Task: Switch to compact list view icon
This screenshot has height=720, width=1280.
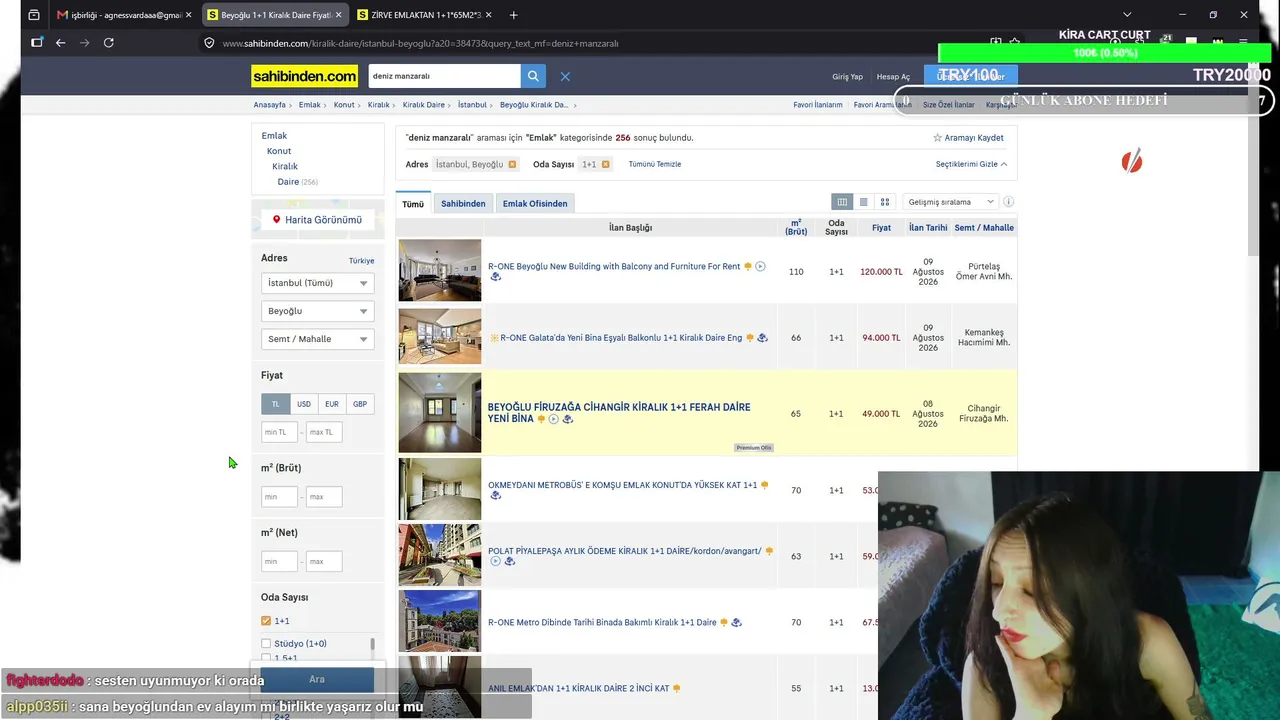Action: click(x=863, y=202)
